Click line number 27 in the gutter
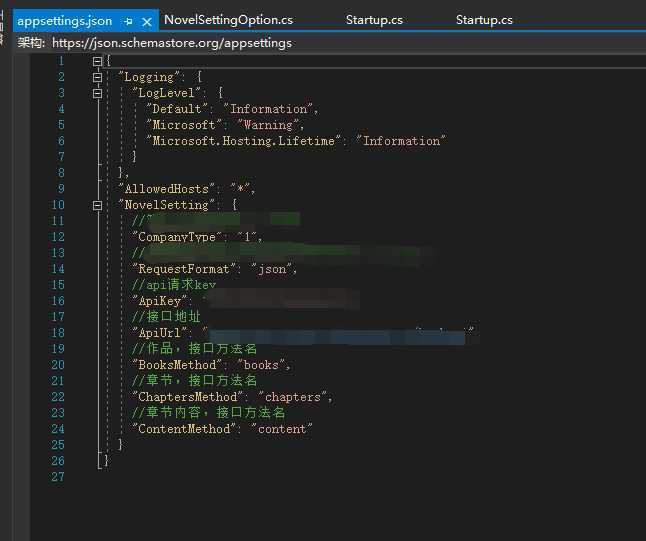 click(x=58, y=477)
